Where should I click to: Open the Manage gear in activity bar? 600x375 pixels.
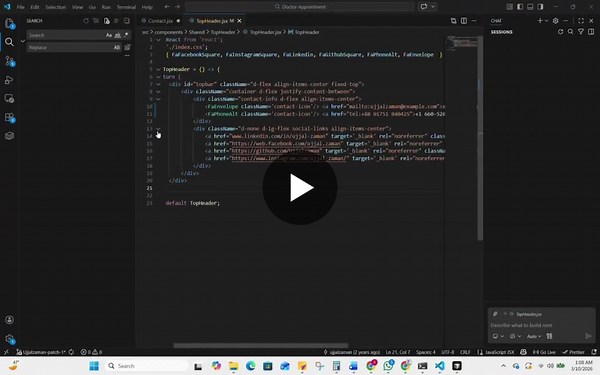point(10,339)
